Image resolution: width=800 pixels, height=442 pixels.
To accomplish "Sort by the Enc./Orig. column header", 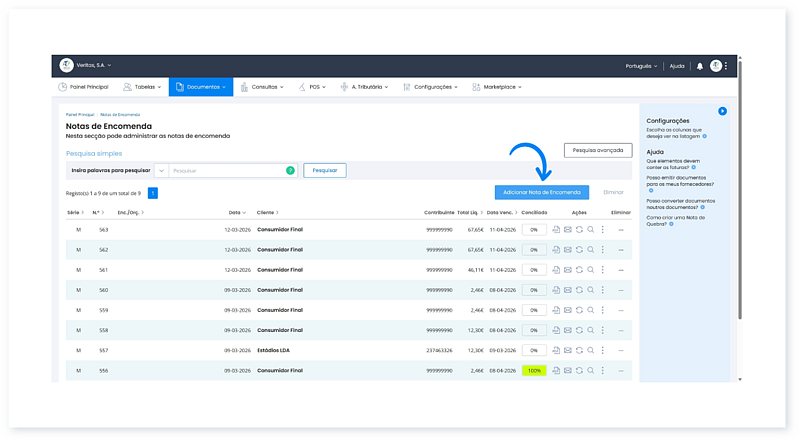I will click(131, 212).
